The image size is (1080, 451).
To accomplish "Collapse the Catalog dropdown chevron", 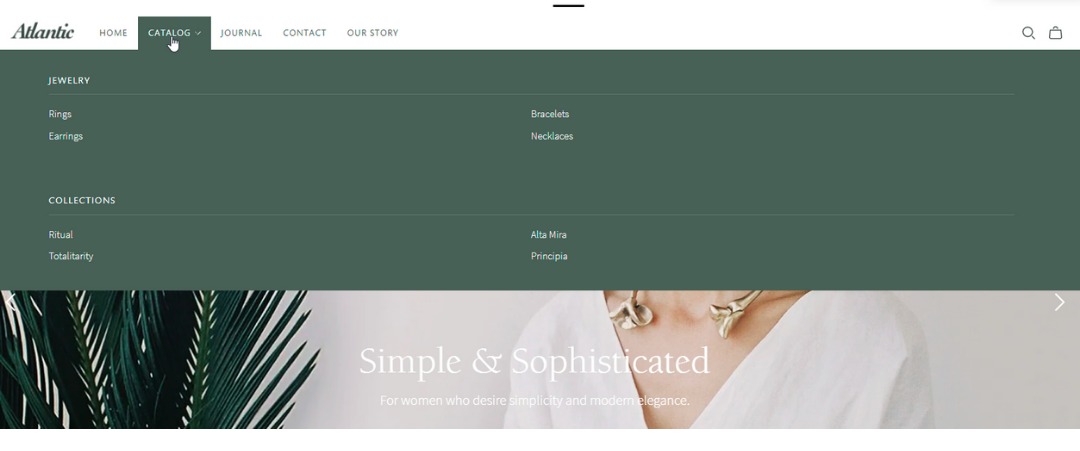I will [198, 33].
